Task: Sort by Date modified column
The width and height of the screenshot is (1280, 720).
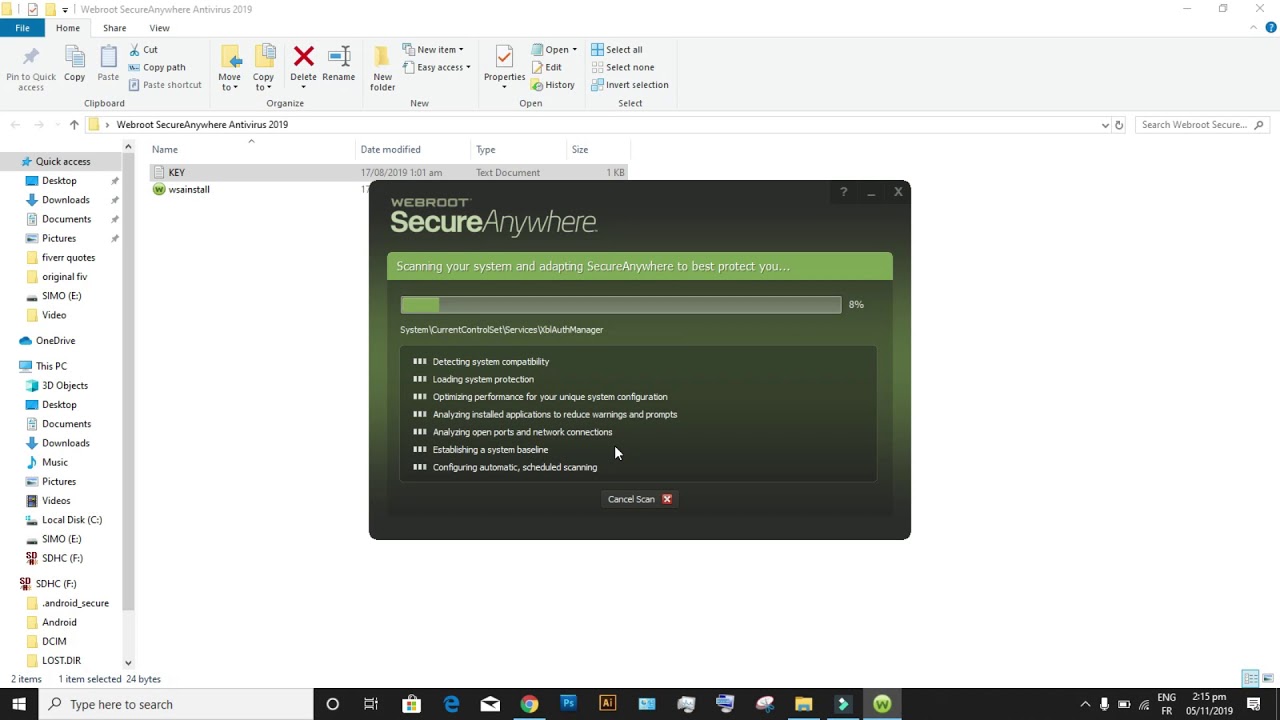Action: point(390,149)
